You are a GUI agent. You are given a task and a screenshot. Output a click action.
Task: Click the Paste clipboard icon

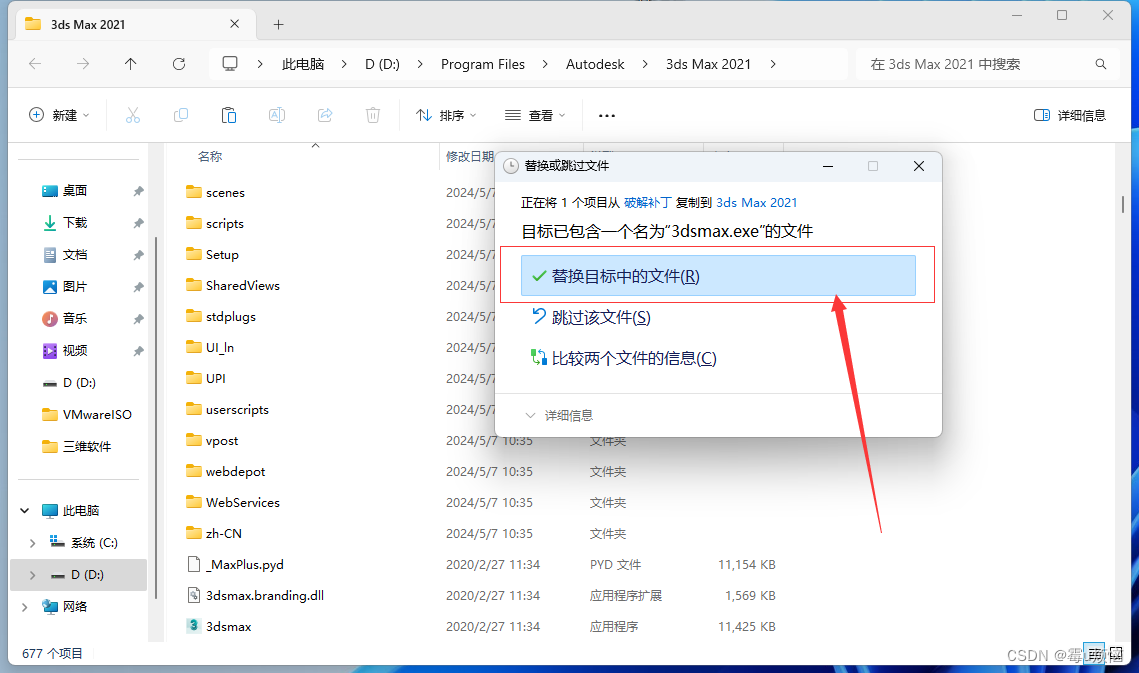click(229, 115)
